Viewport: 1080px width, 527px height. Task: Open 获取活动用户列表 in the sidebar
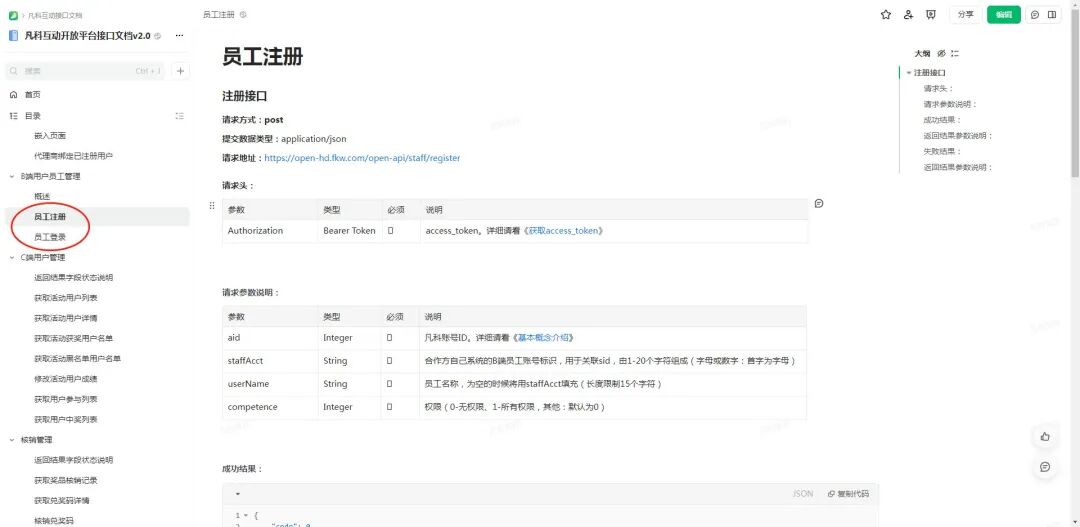click(x=65, y=298)
